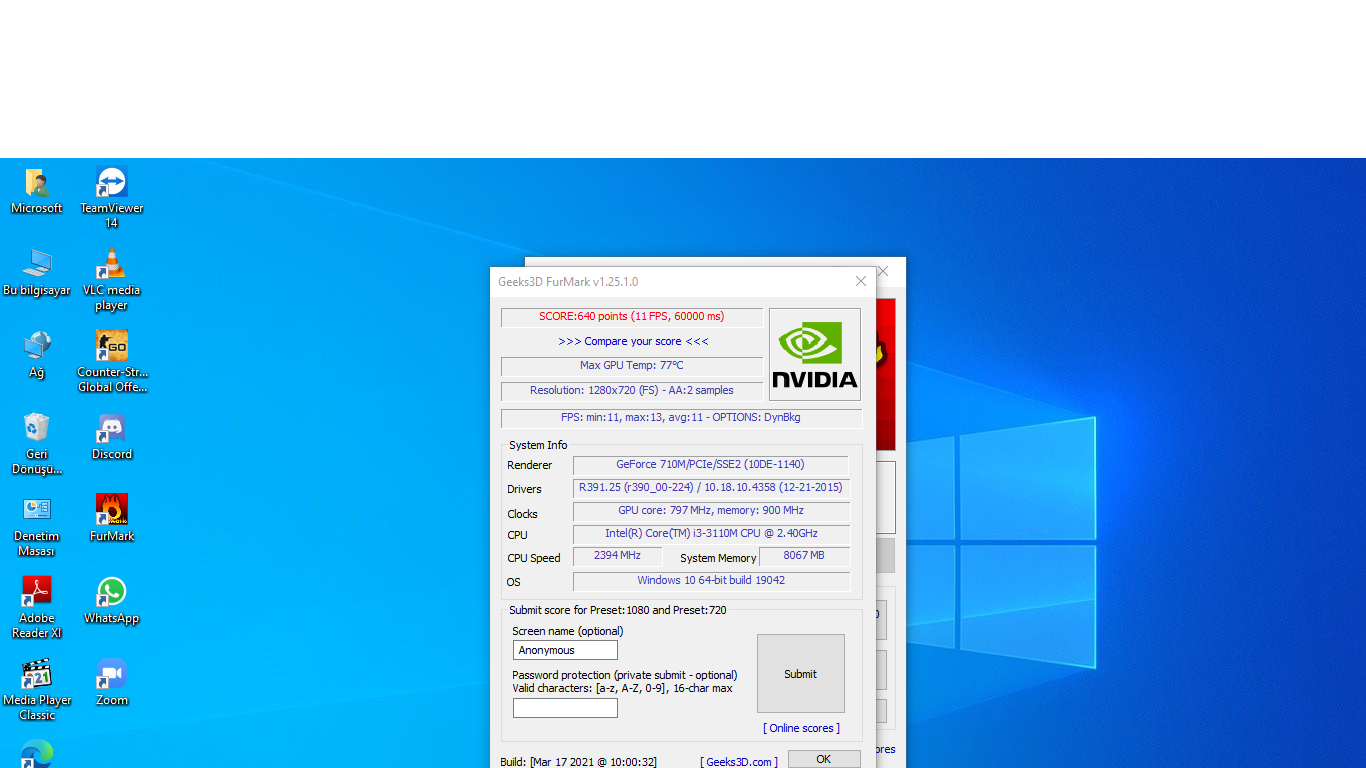This screenshot has height=768, width=1366.
Task: Click the NVIDIA logo in FurMark dialog
Action: pyautogui.click(x=815, y=354)
